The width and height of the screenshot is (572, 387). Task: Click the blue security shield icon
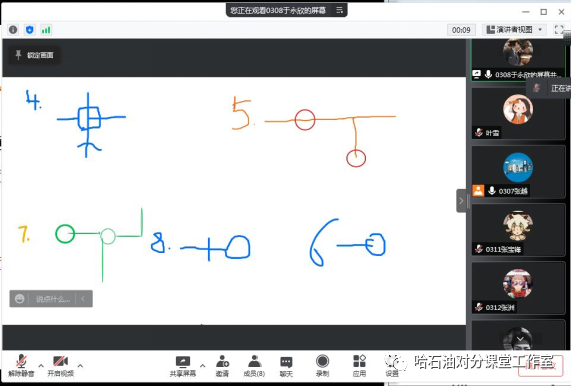30,30
